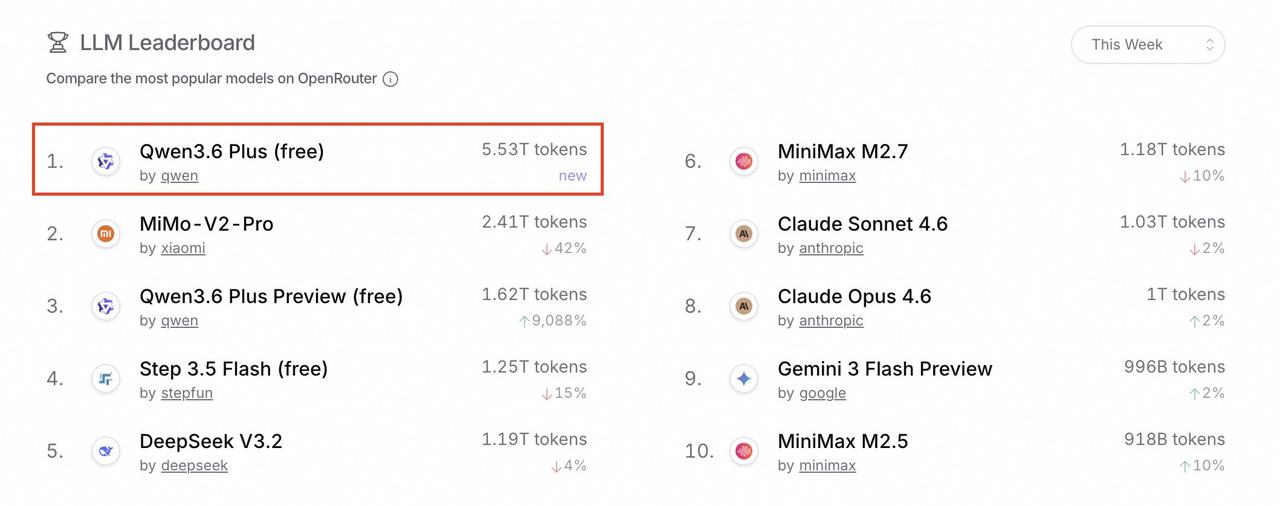This screenshot has width=1280, height=506.
Task: Click the info icon after OpenRouter description
Action: (391, 79)
